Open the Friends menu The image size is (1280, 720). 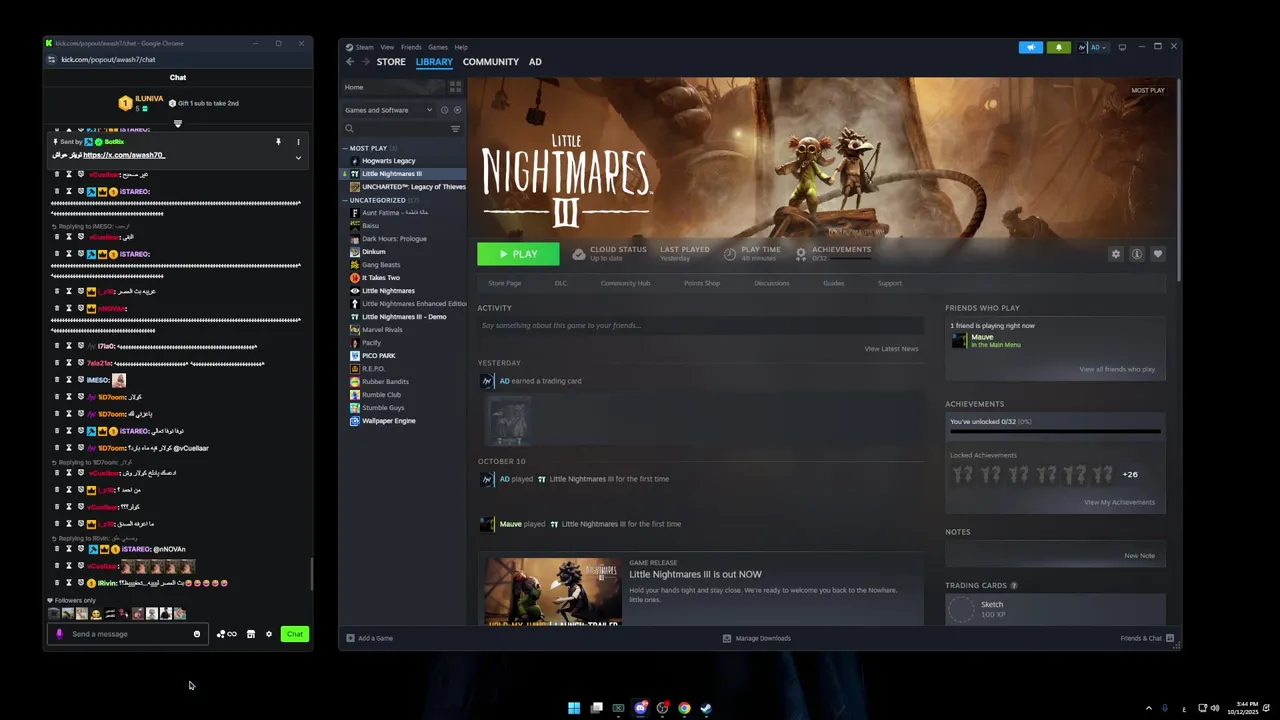(x=411, y=47)
